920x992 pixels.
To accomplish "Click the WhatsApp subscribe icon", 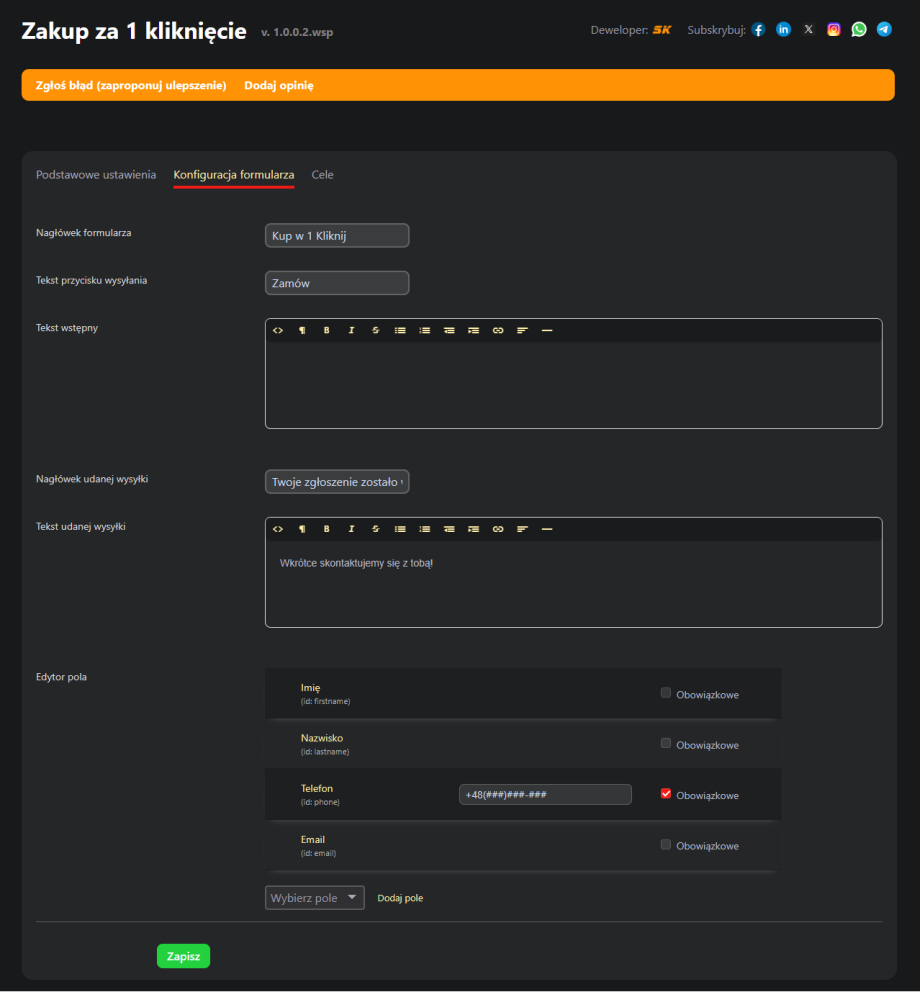I will (x=859, y=30).
